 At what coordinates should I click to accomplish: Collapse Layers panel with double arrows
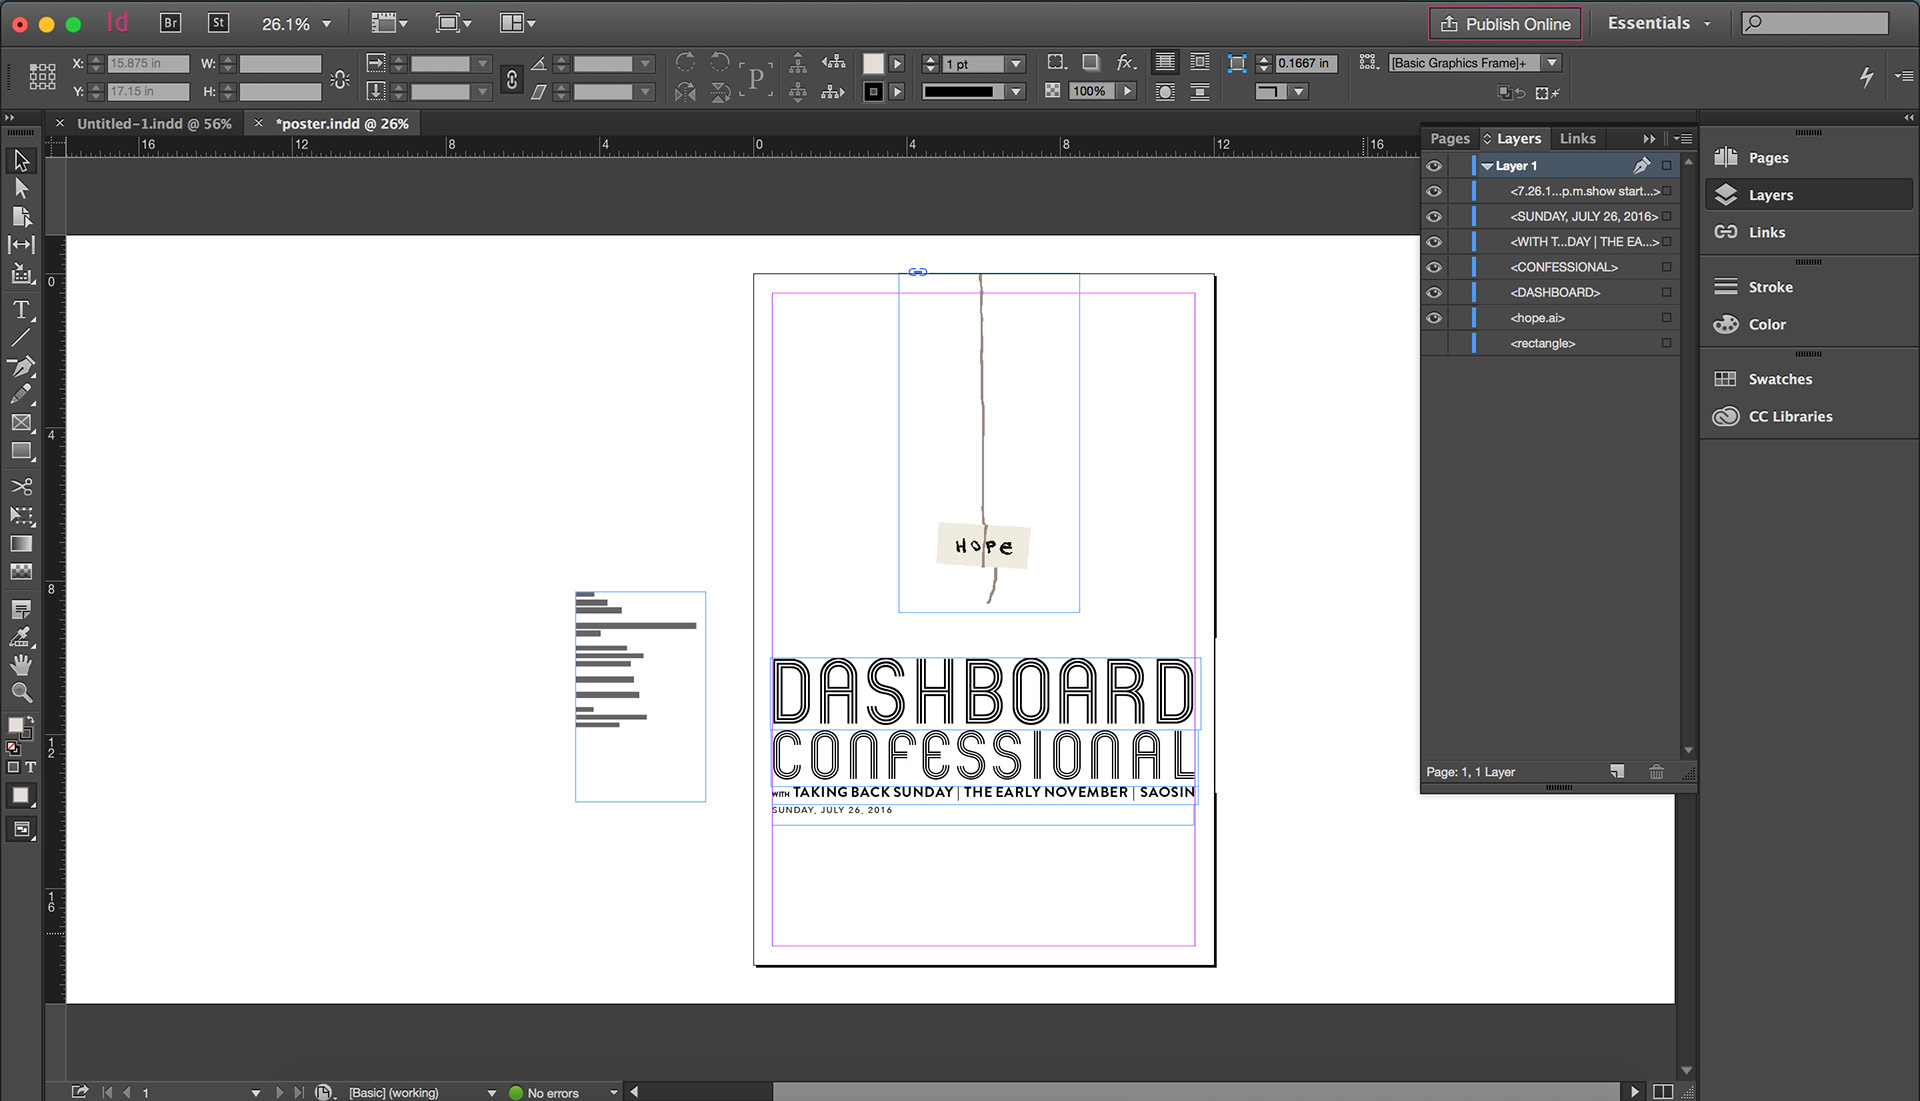pos(1649,139)
